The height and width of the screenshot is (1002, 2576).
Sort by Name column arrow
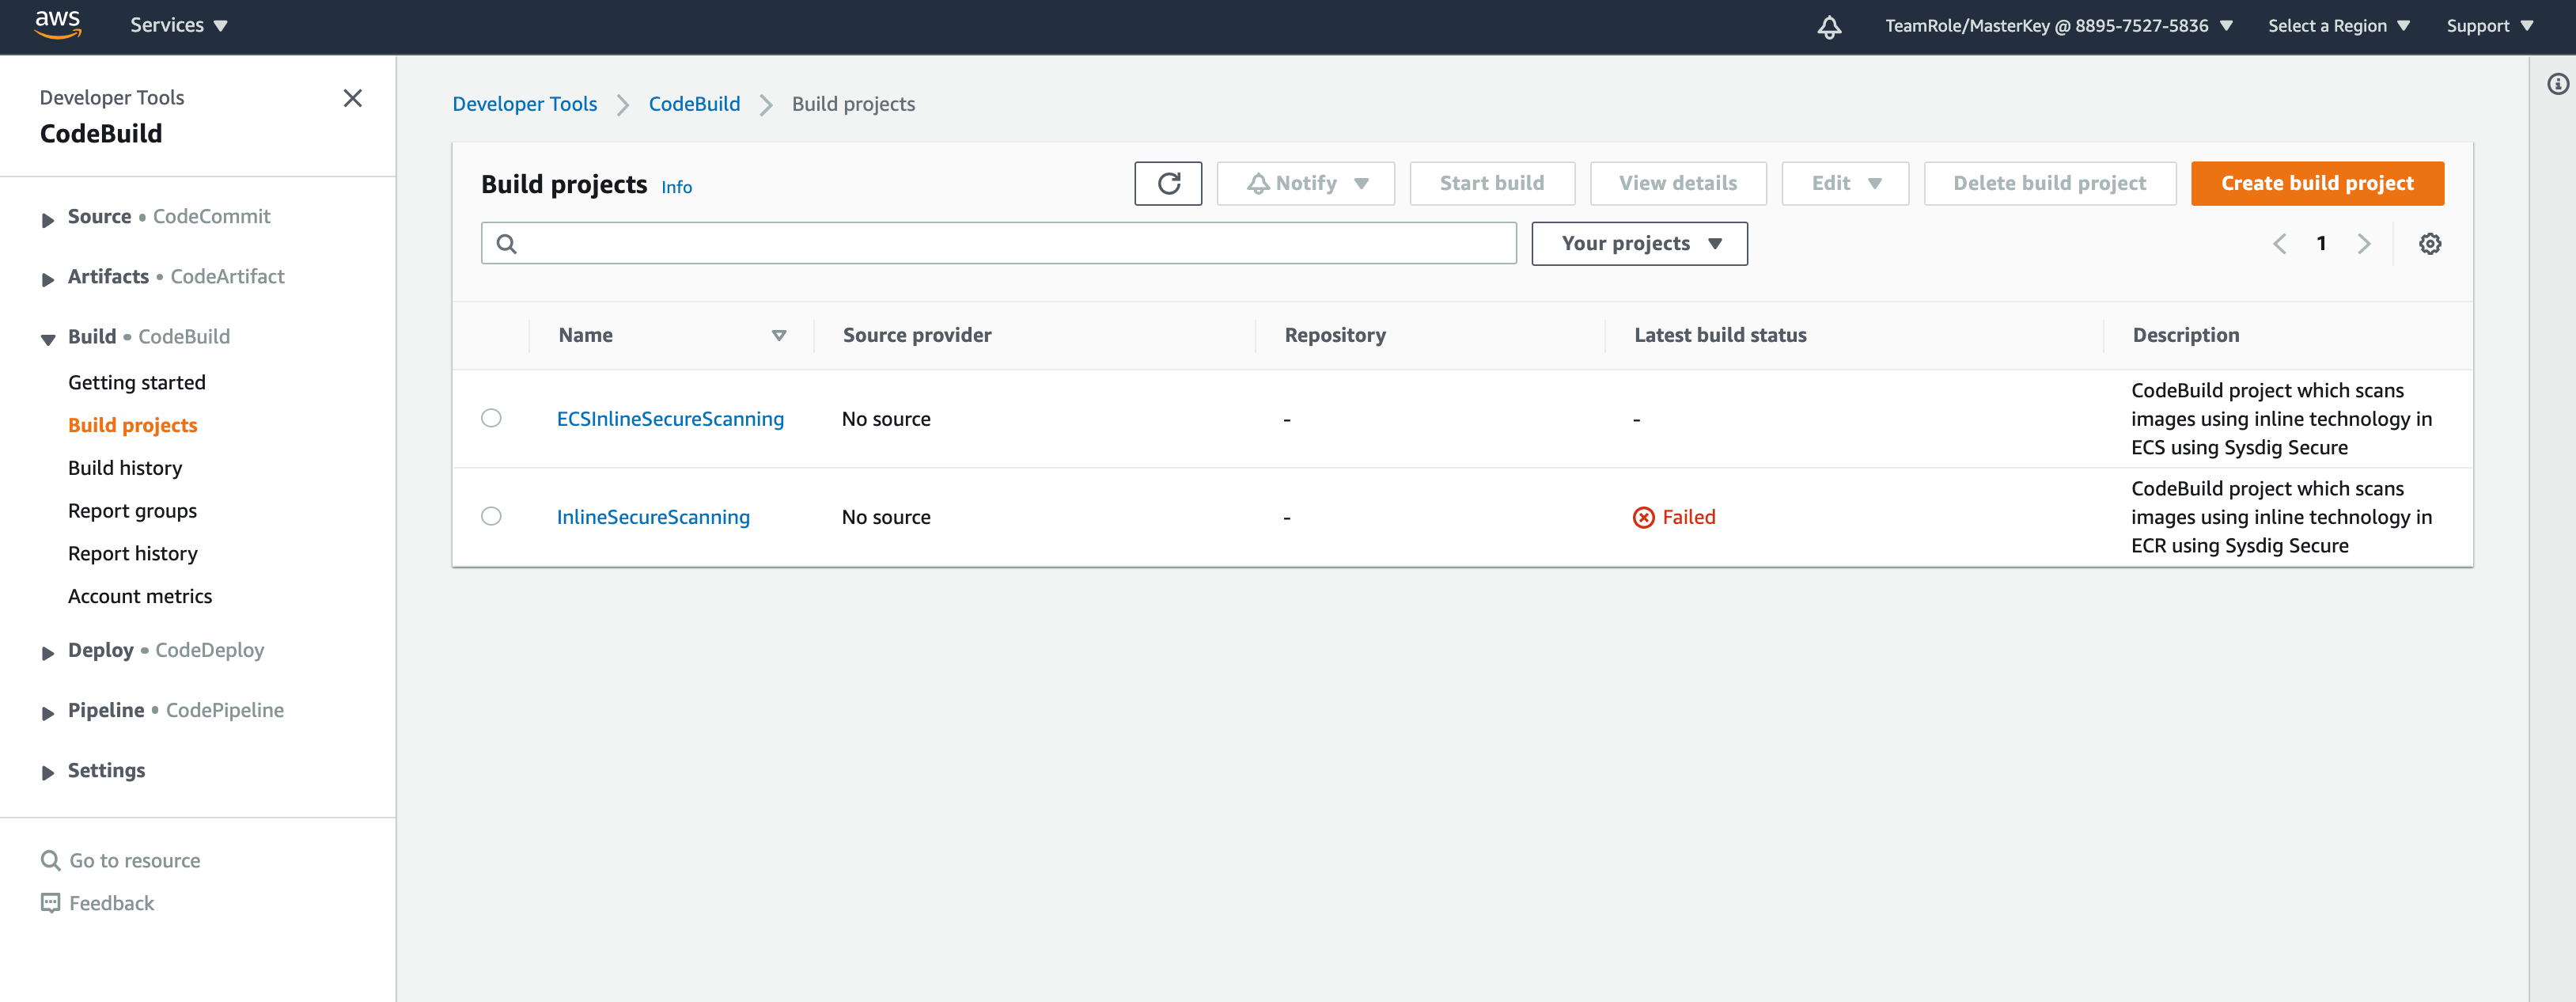tap(779, 335)
